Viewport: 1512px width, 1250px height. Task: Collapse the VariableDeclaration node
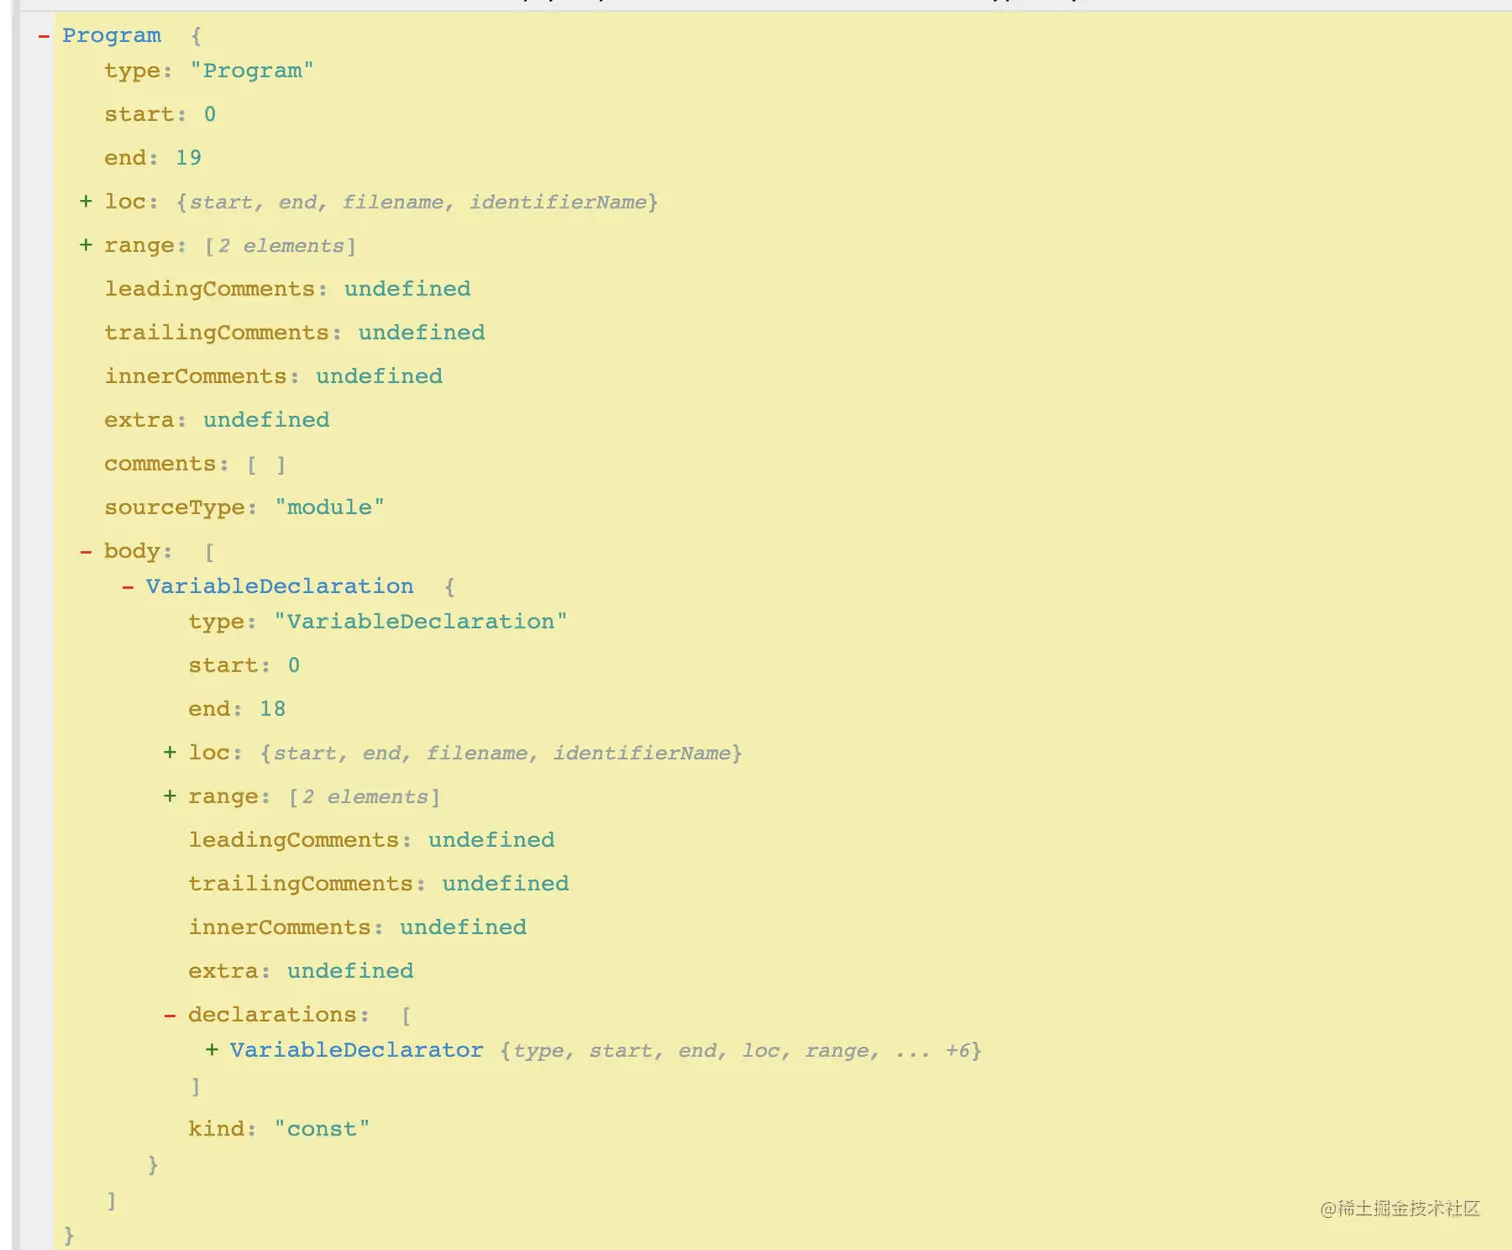pos(128,587)
